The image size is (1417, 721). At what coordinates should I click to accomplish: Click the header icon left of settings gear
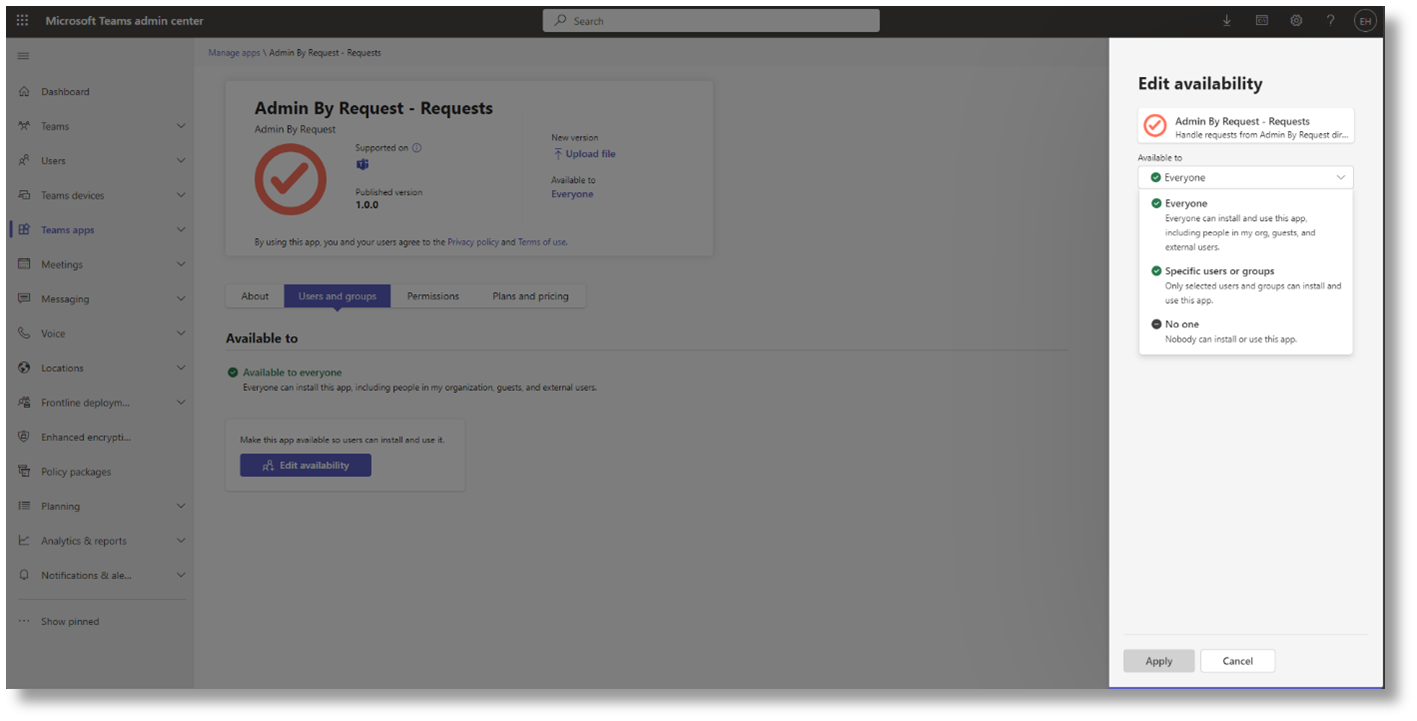click(x=1262, y=20)
